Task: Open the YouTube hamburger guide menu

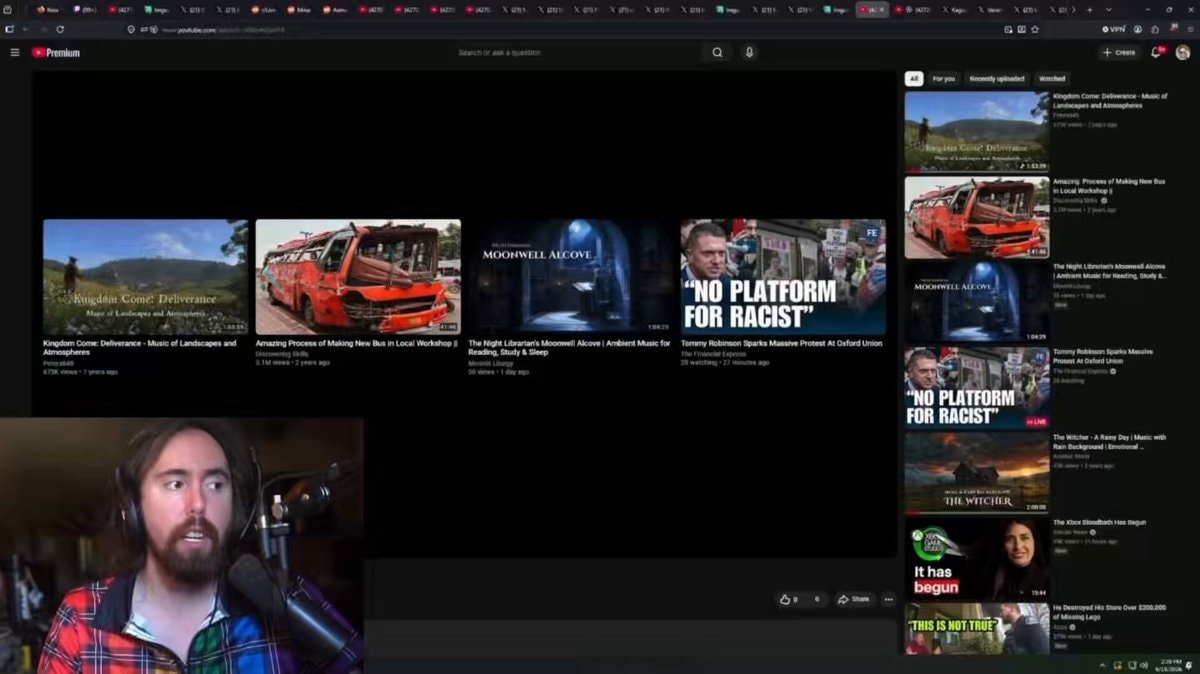Action: 15,52
